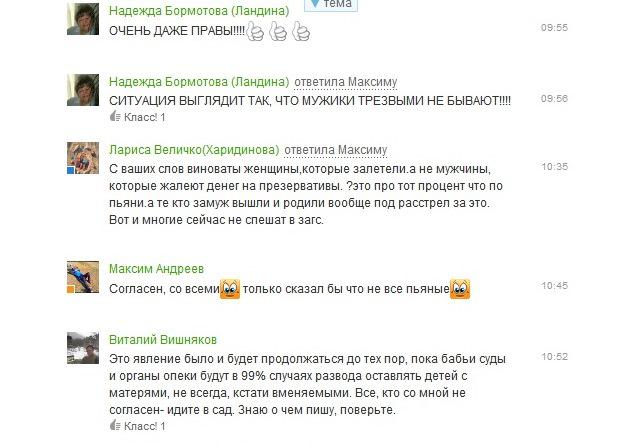
Task: Open Надежда Бормотова (Ландина) profile from first comment
Action: pos(199,10)
